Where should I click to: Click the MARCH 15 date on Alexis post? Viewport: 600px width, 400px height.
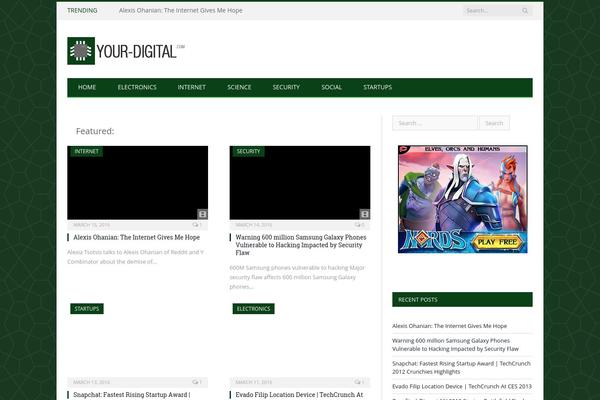click(x=91, y=225)
